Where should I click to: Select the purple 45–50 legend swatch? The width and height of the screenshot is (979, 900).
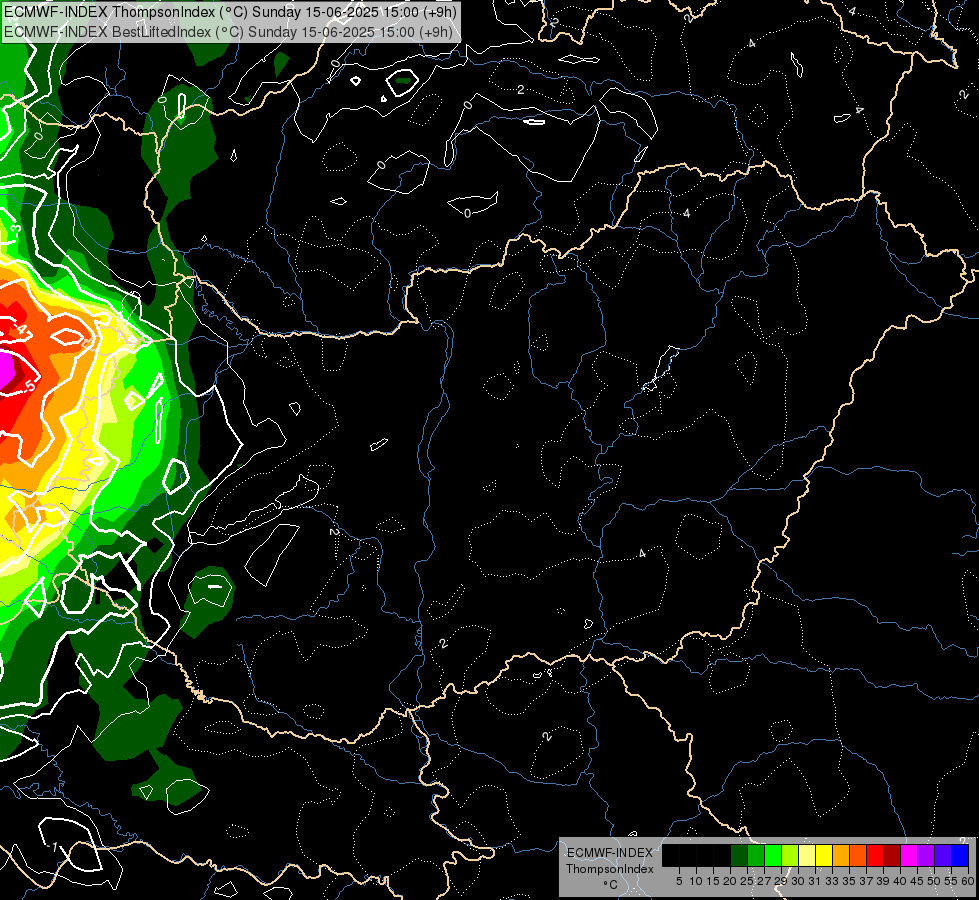(926, 855)
